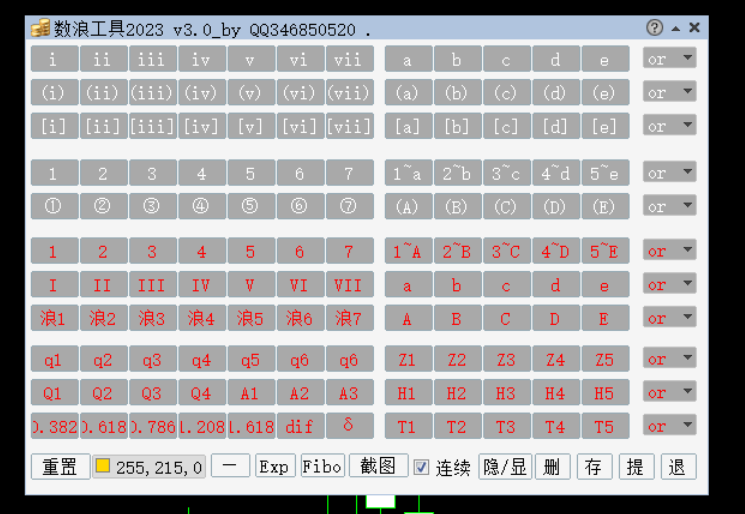Select the 1.208 ratio label
745x514 pixels.
[x=201, y=426]
